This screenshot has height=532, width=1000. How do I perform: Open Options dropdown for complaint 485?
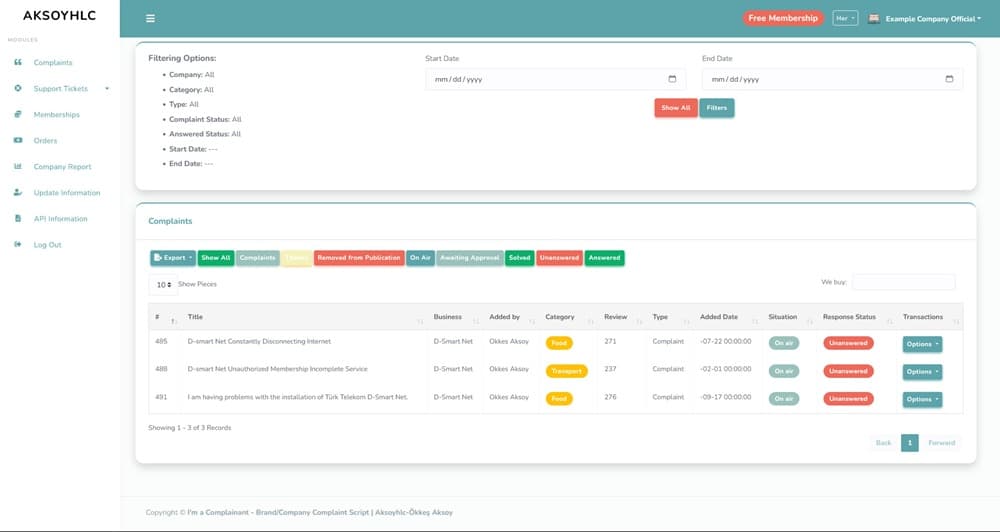pos(922,343)
